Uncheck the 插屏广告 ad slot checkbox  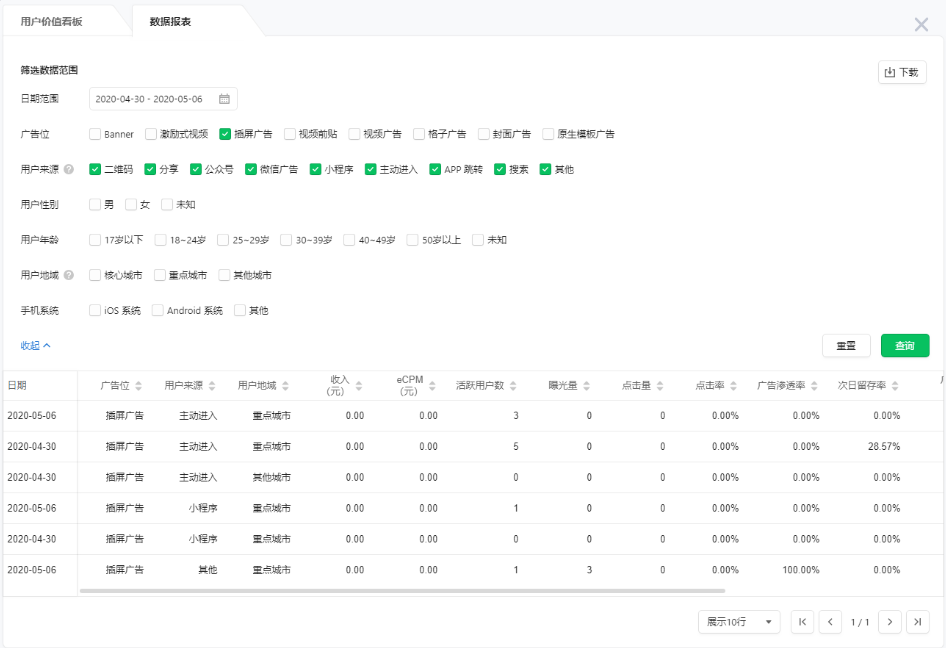pos(226,133)
